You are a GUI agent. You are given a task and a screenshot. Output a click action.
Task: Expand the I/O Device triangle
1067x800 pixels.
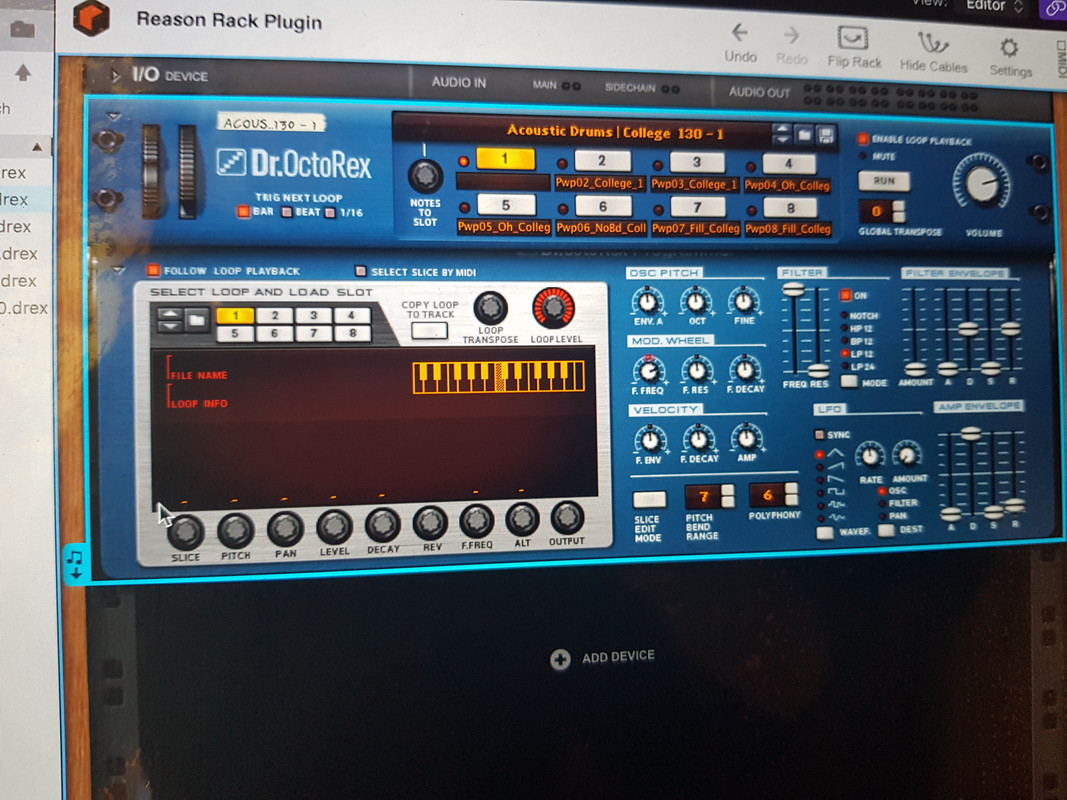[x=116, y=76]
